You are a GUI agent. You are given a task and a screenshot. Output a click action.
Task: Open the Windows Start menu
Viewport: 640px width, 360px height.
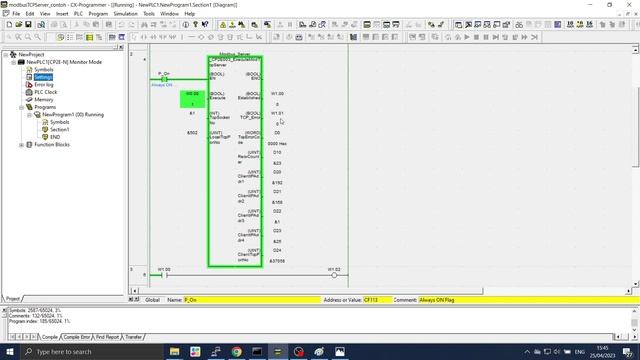(10, 351)
